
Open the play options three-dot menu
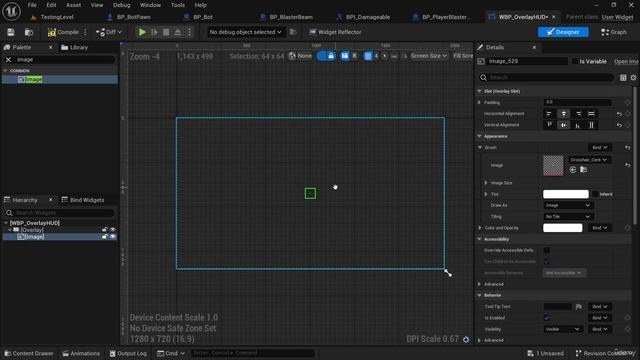click(189, 32)
